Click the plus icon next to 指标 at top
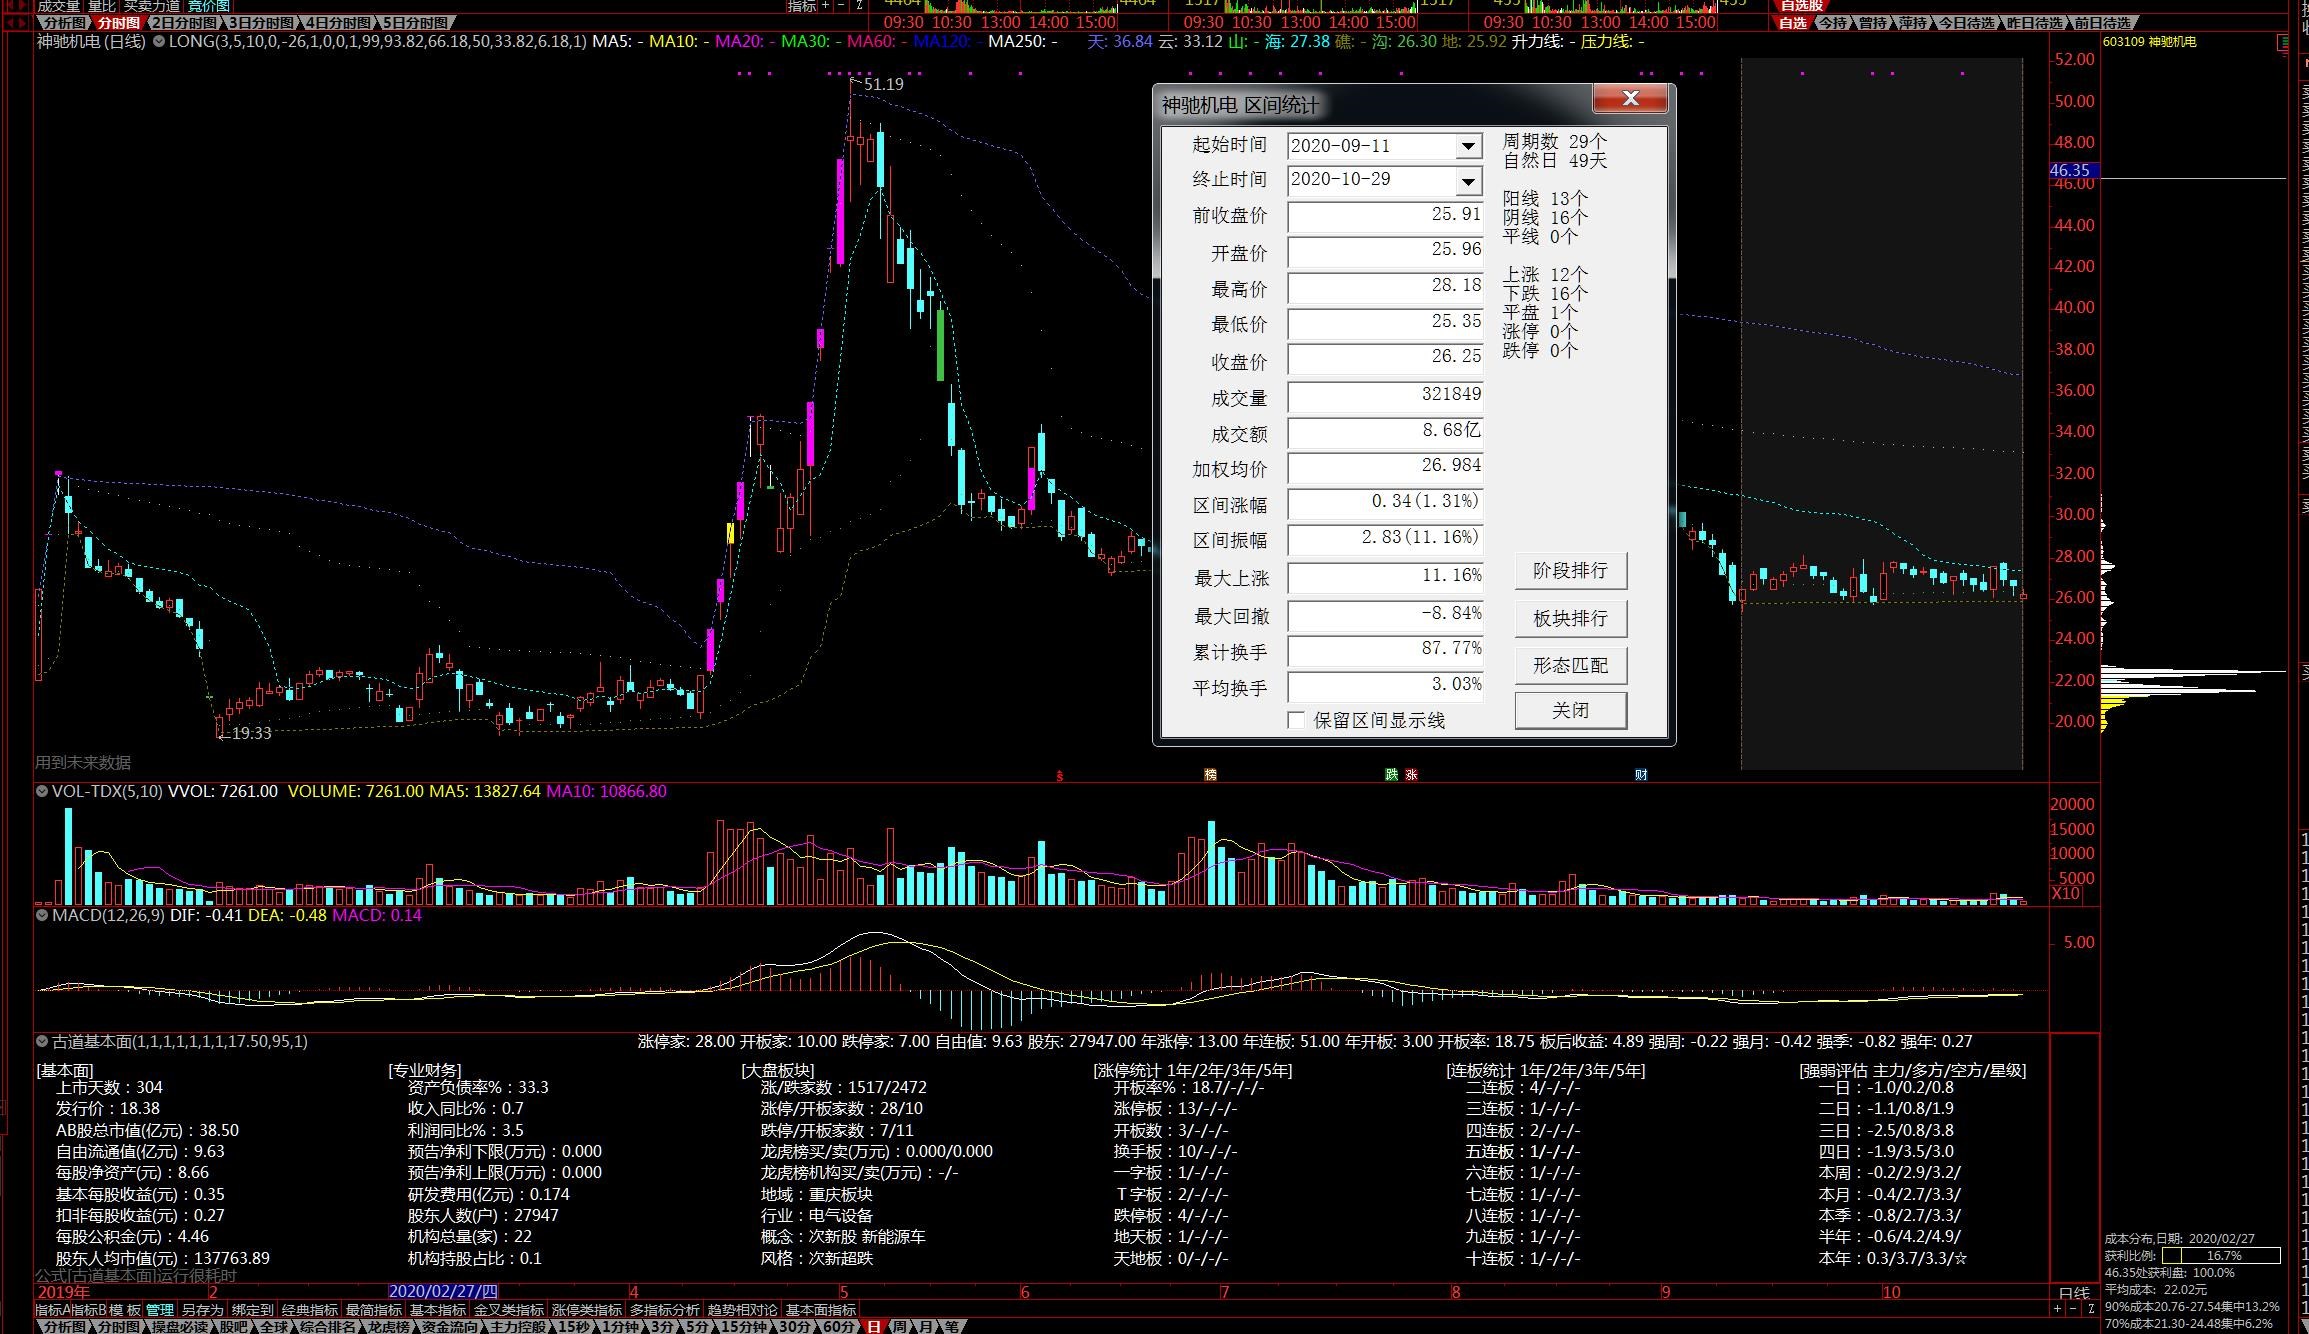The width and height of the screenshot is (2309, 1334). pos(826,6)
